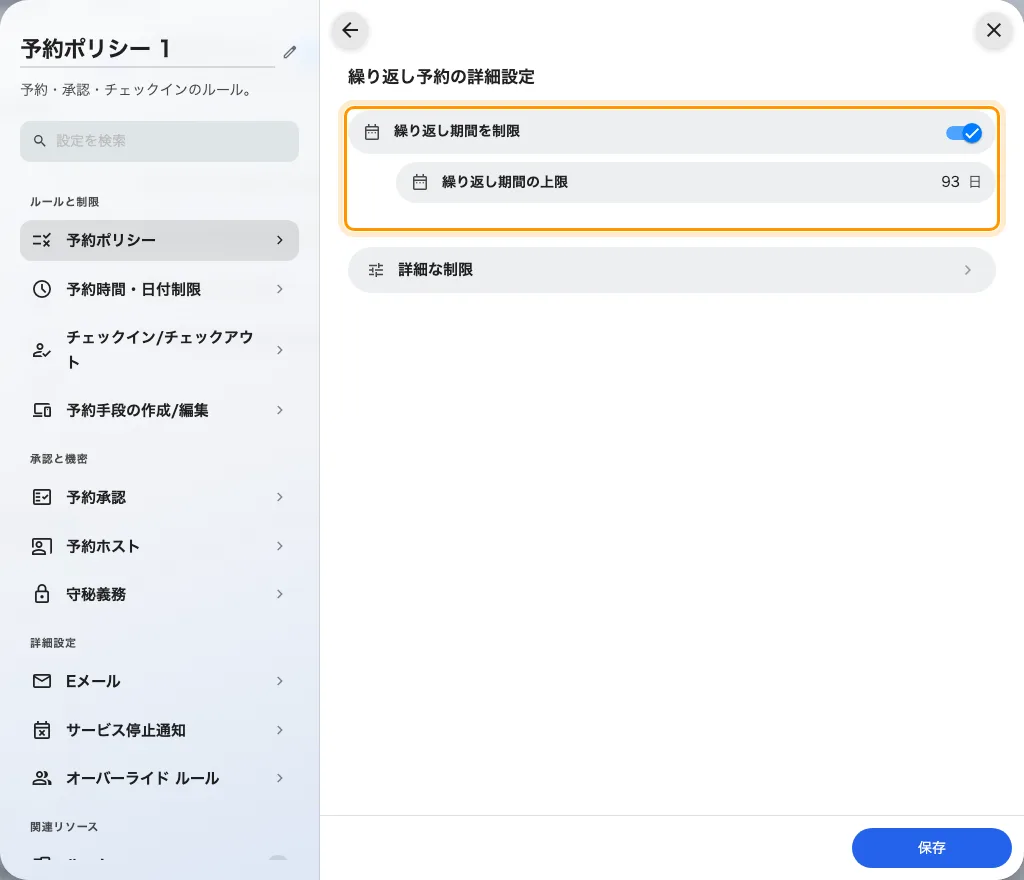This screenshot has height=880, width=1024.
Task: Click the ルールと制限 section heading
Action: point(65,202)
